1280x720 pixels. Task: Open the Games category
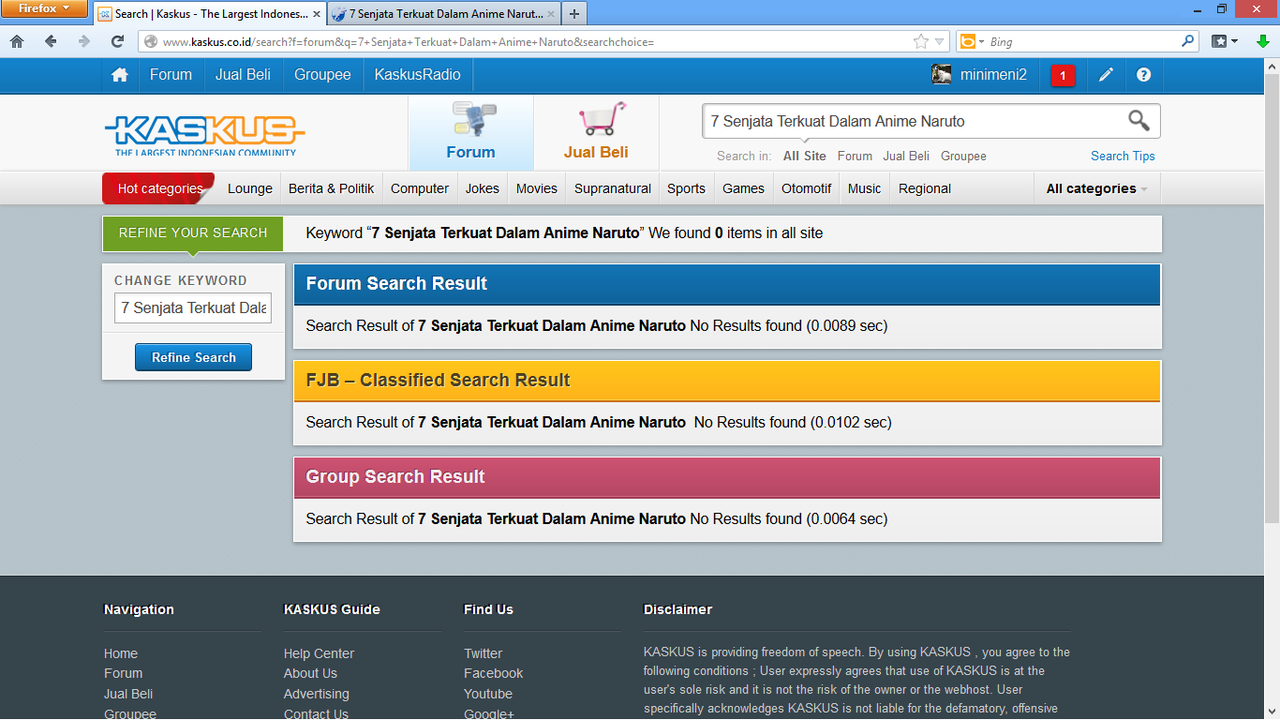(x=744, y=189)
